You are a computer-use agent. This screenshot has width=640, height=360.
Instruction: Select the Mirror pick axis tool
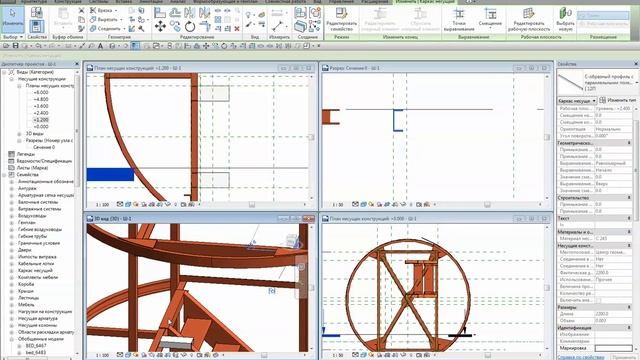click(190, 13)
